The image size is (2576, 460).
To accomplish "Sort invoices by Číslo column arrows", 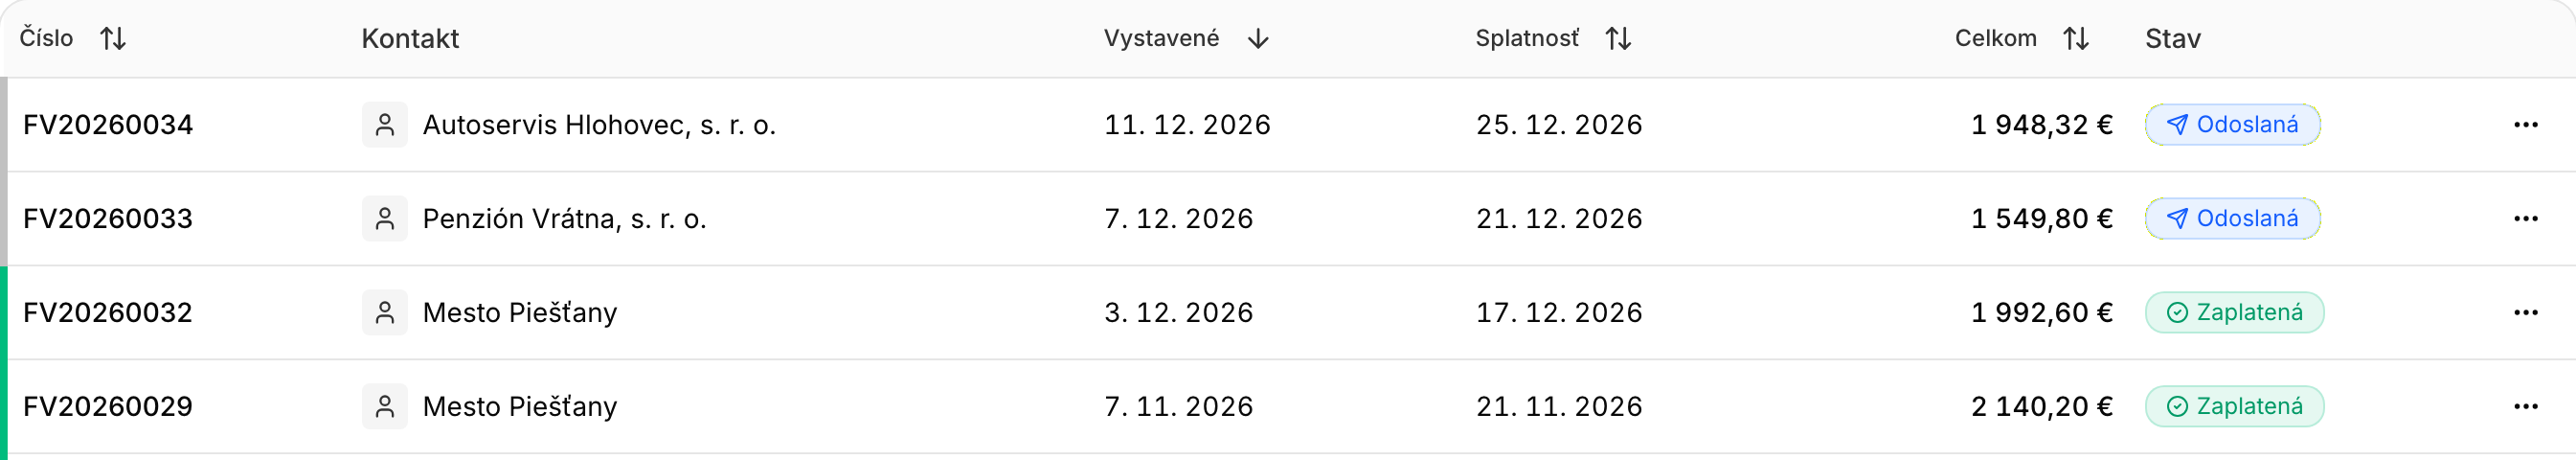I will [113, 39].
